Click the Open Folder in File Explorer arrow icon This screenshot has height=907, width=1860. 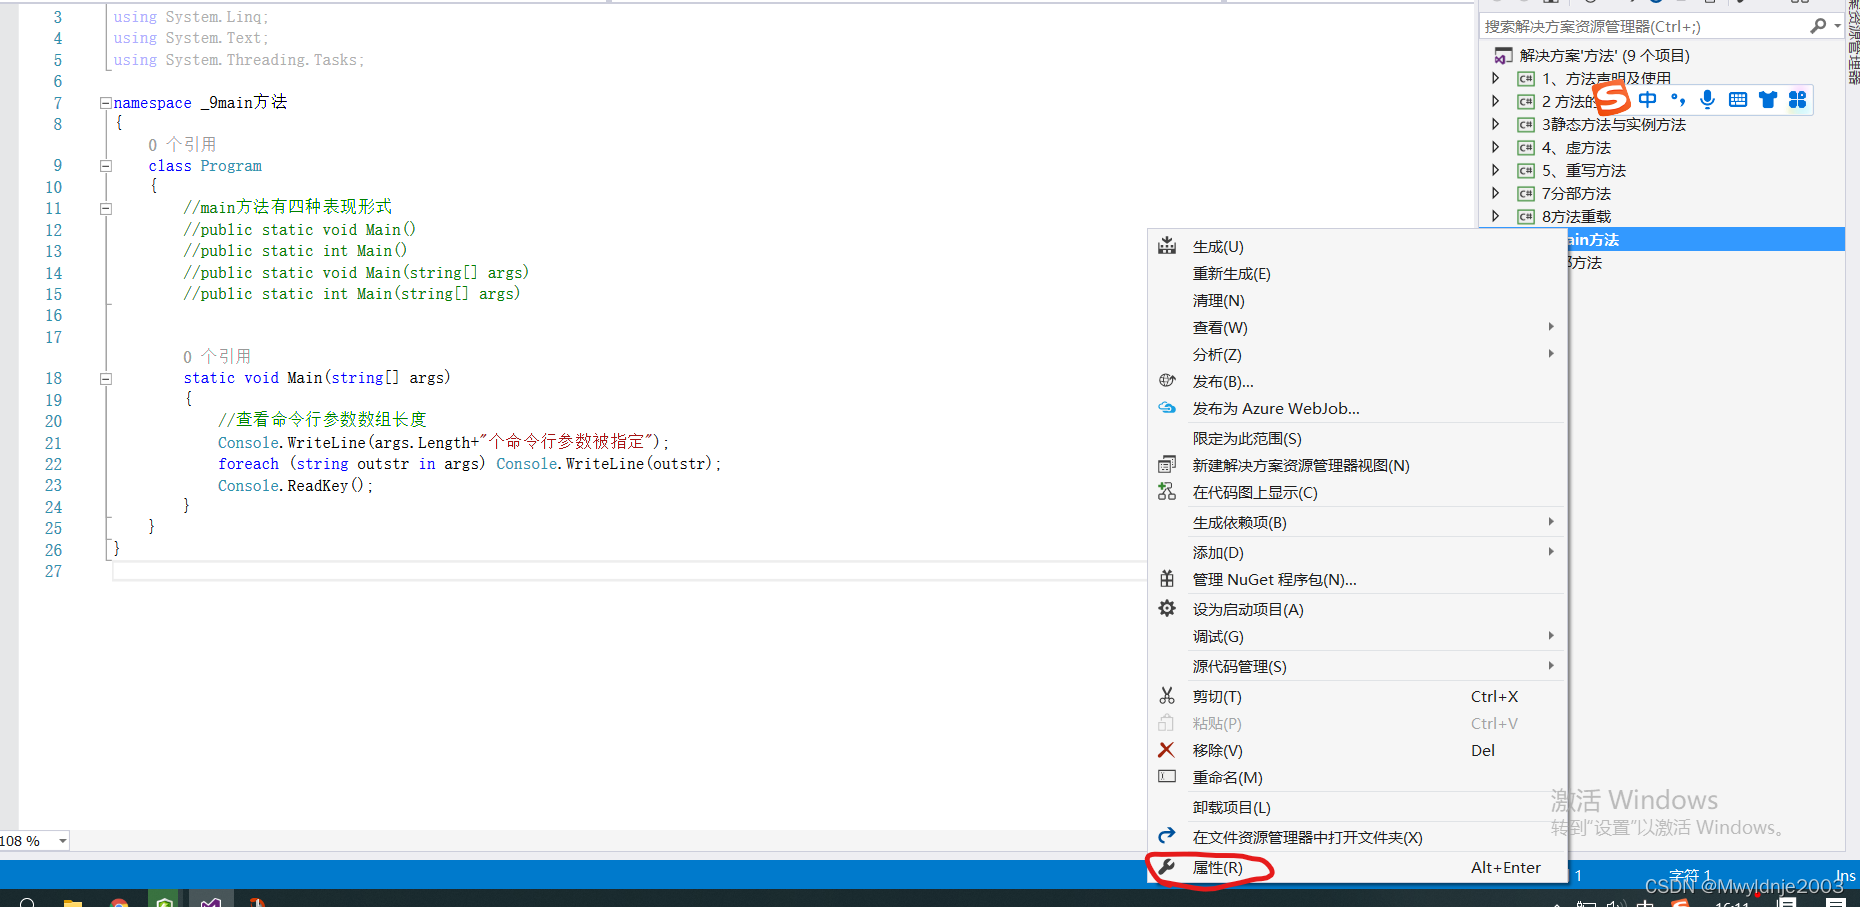[x=1166, y=836]
